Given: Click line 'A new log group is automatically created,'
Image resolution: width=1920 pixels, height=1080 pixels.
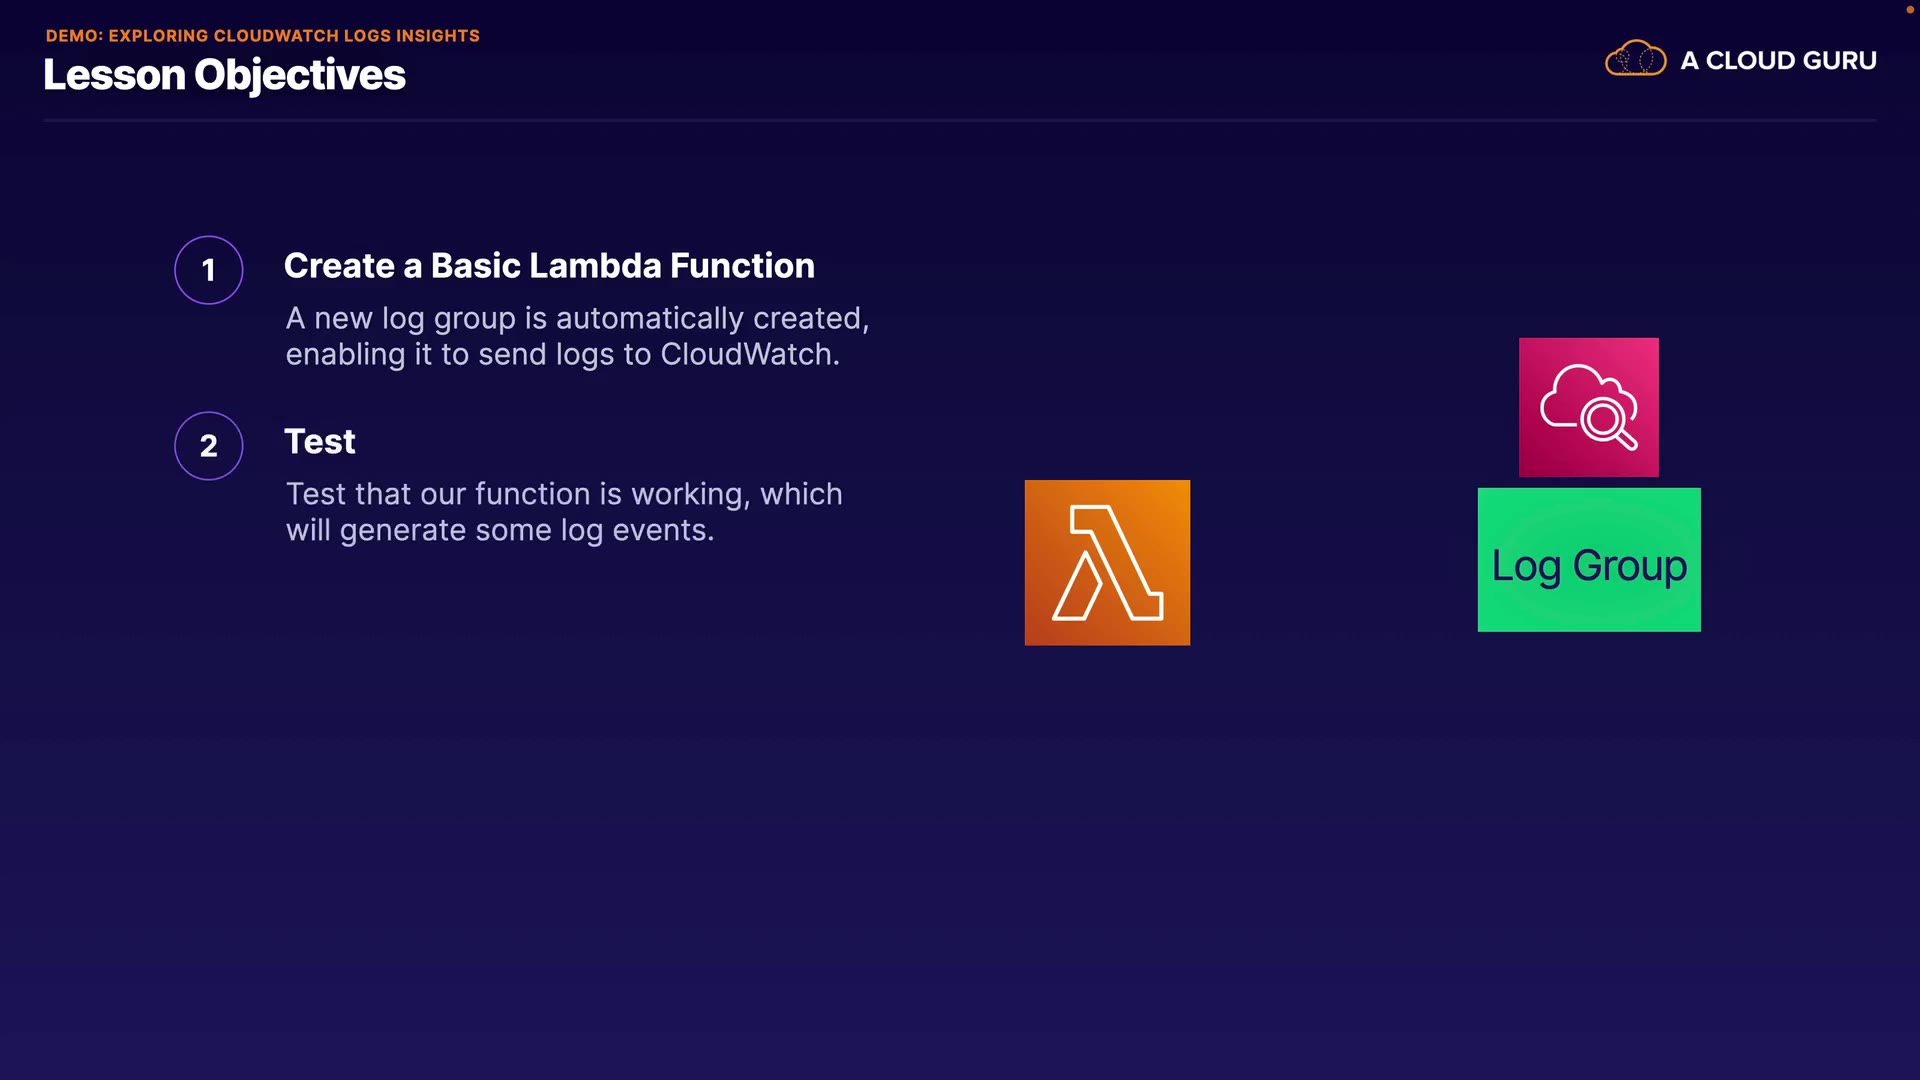Looking at the screenshot, I should (x=577, y=319).
